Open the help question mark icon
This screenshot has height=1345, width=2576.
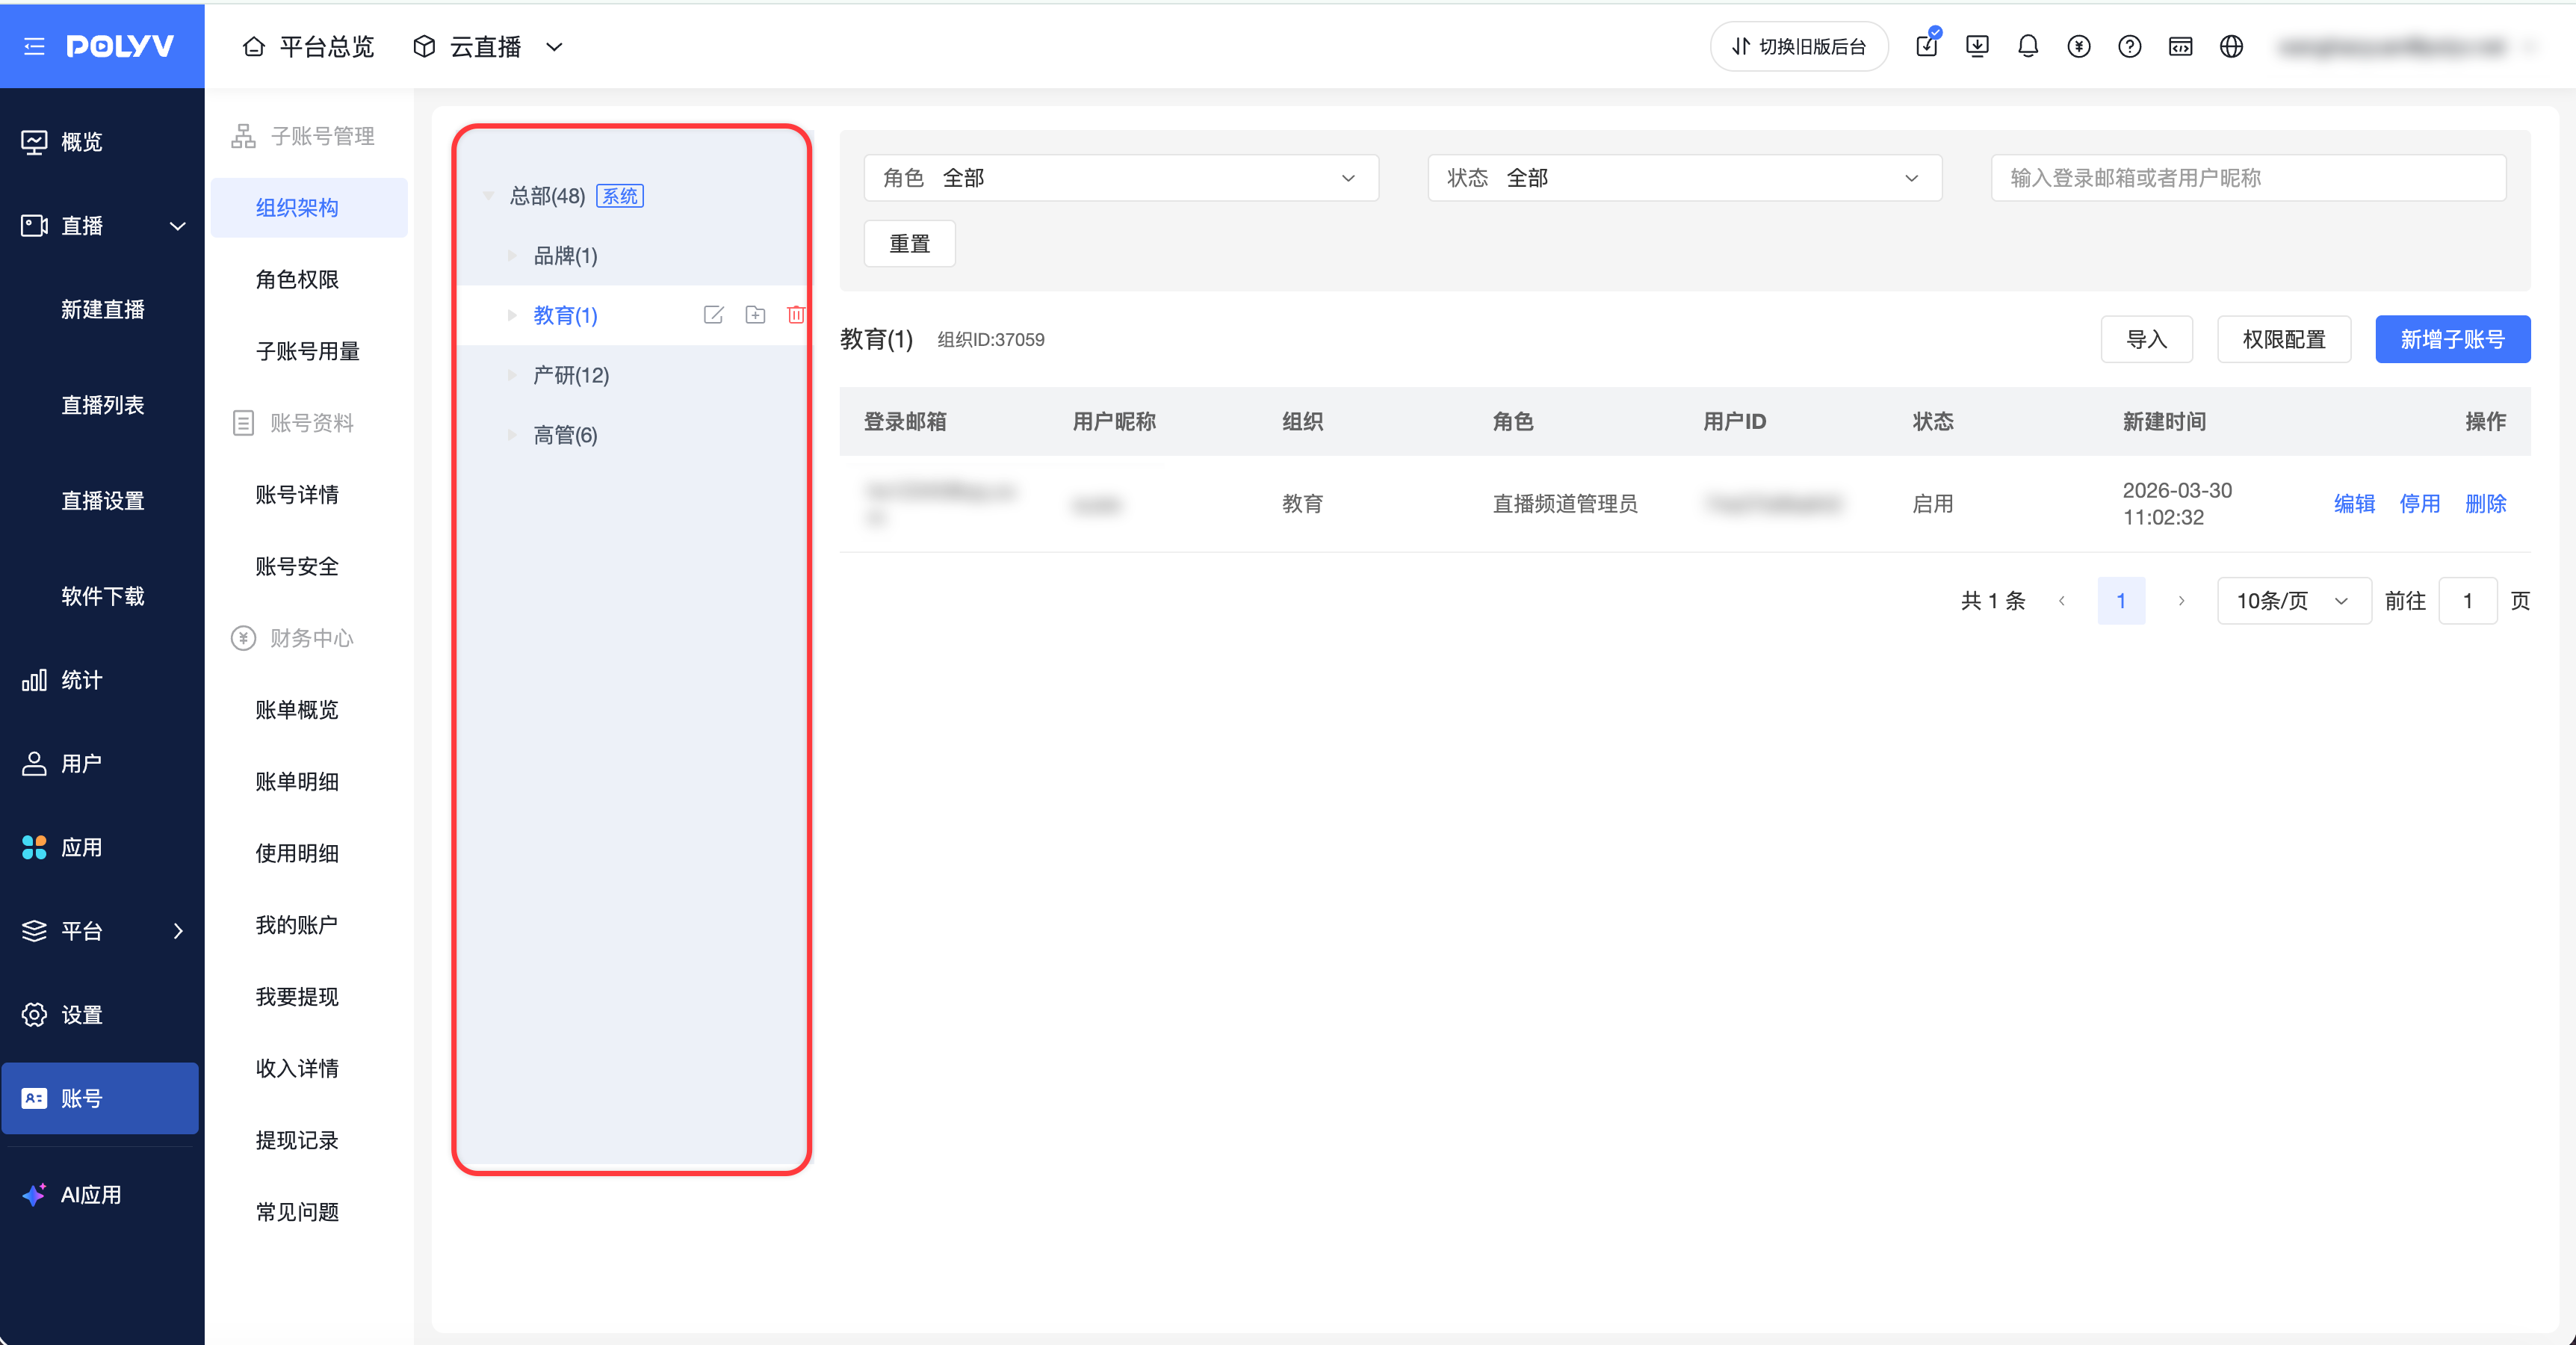point(2130,46)
